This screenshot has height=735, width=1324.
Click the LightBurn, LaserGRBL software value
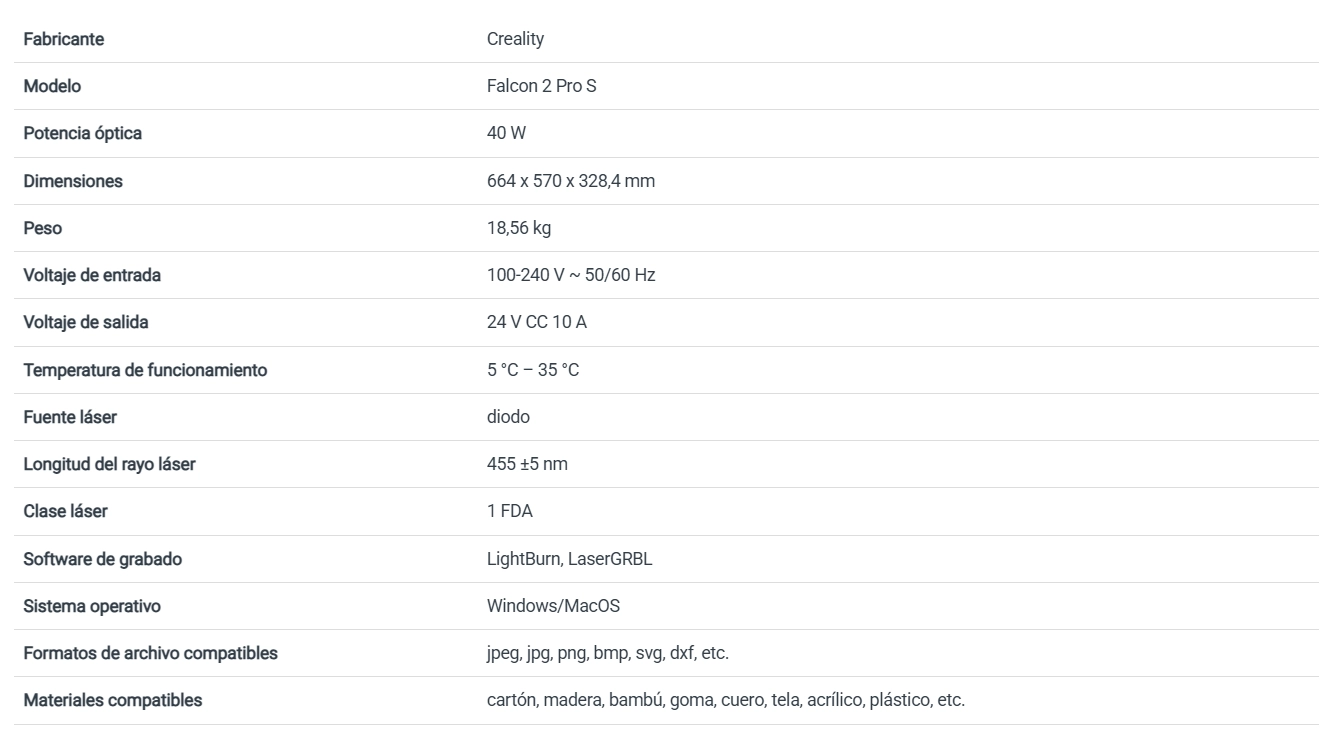point(569,559)
